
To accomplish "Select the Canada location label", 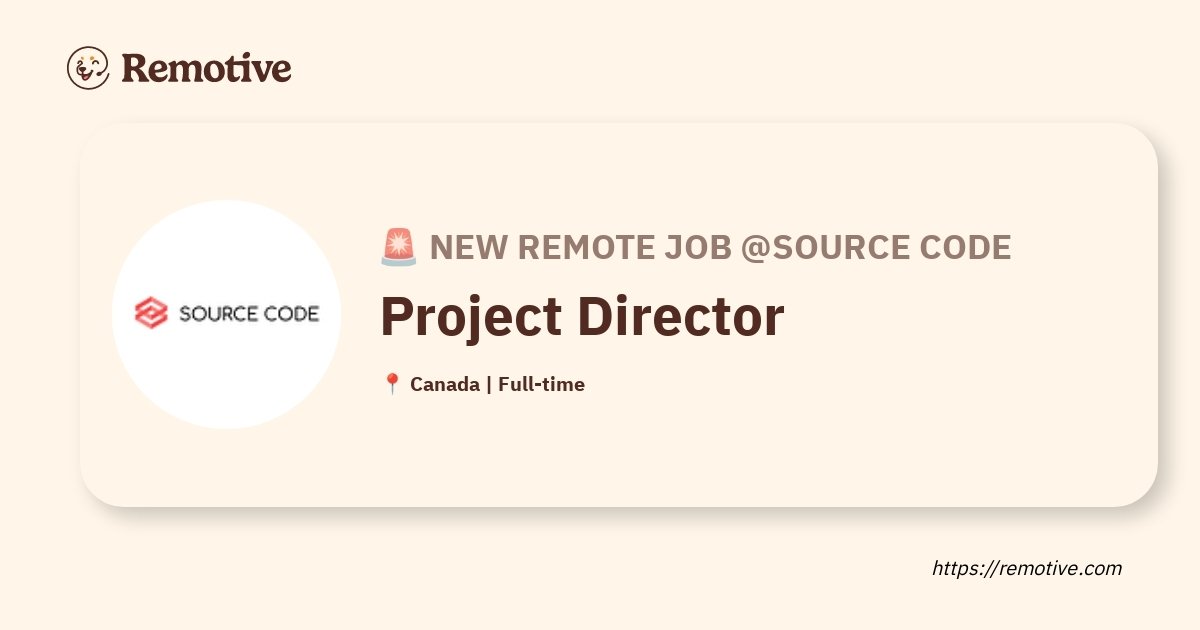I will pyautogui.click(x=445, y=384).
